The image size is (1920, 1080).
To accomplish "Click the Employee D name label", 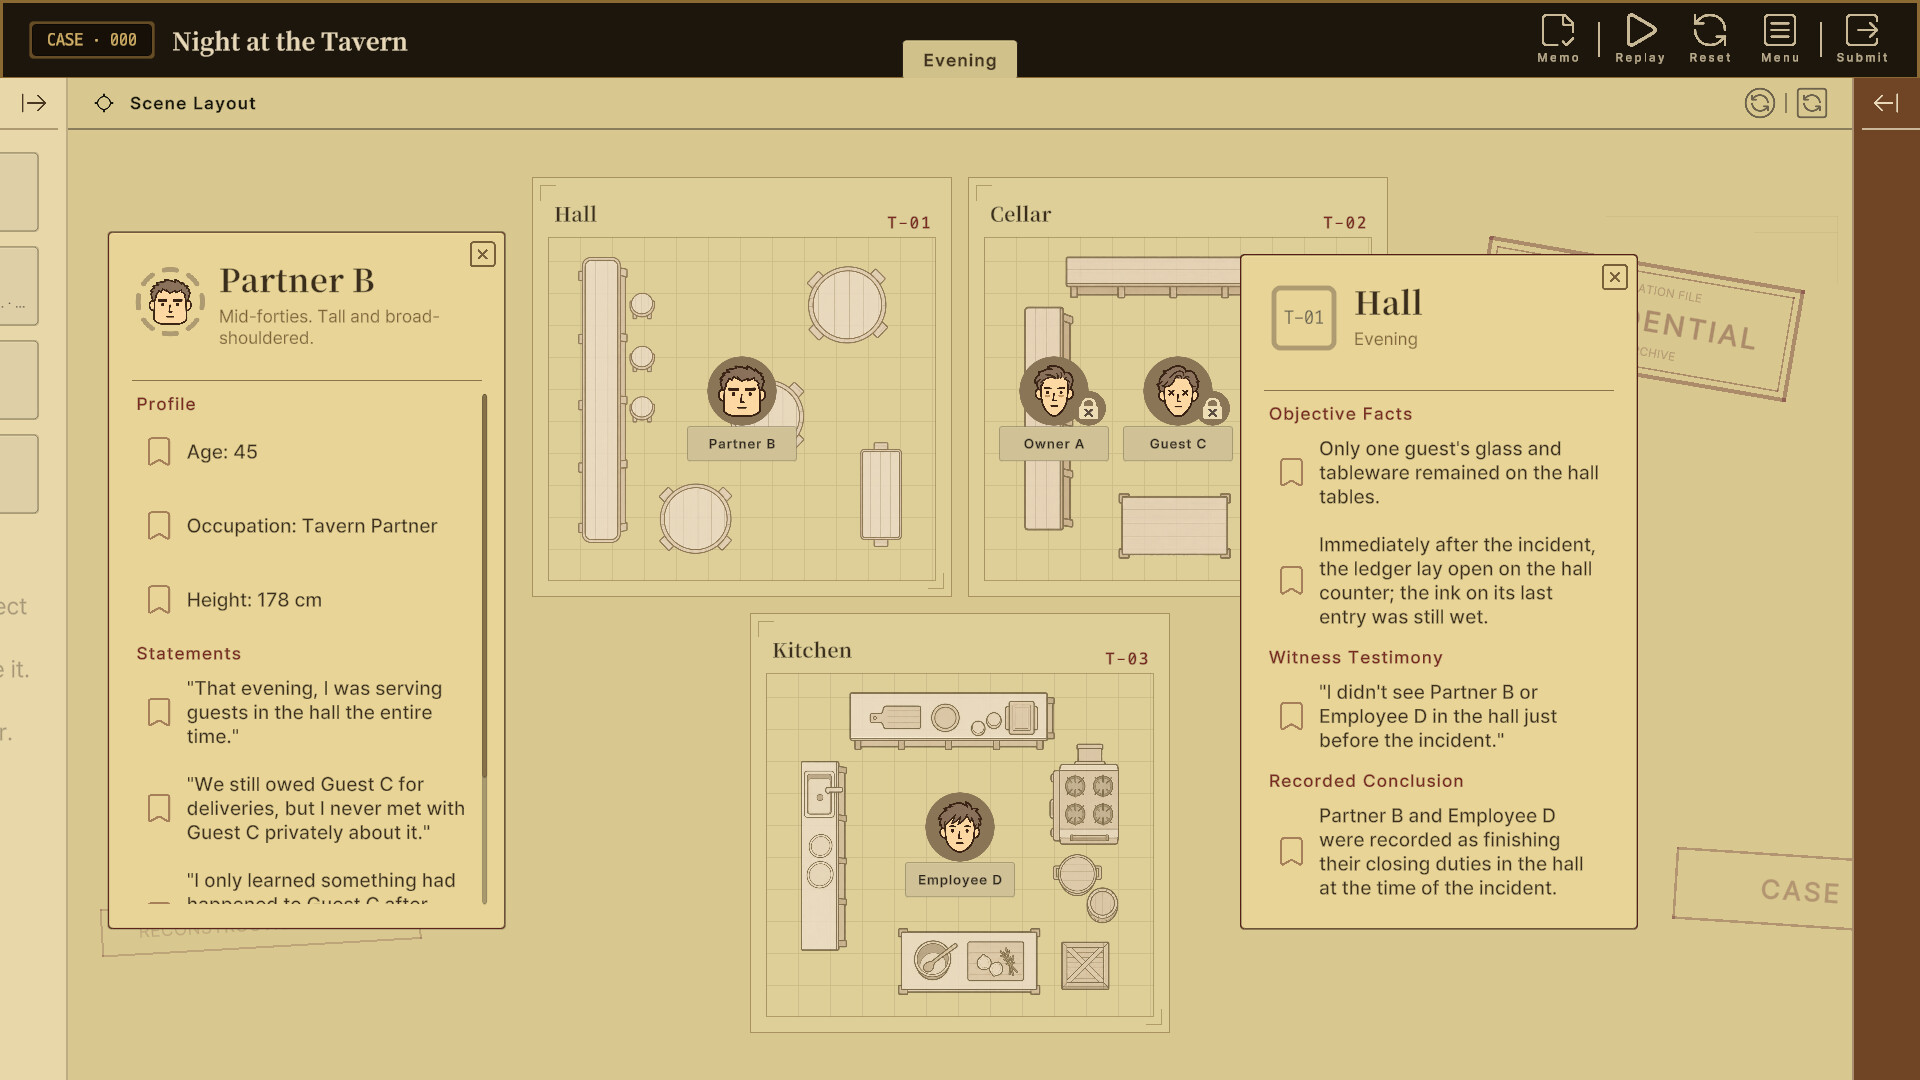I will pos(960,880).
